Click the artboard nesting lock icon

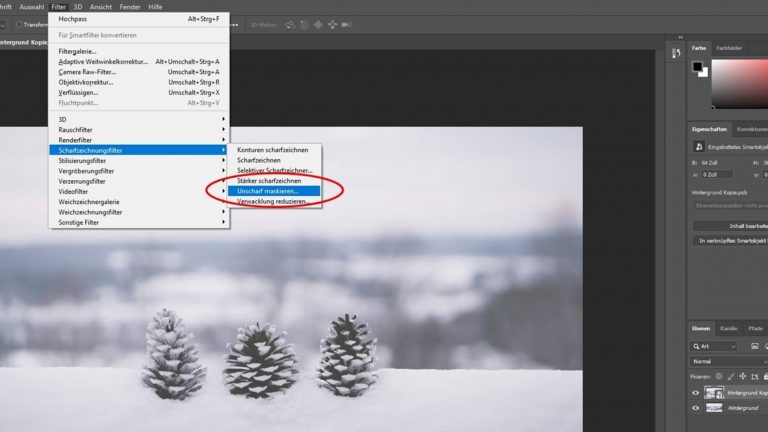pyautogui.click(x=755, y=377)
